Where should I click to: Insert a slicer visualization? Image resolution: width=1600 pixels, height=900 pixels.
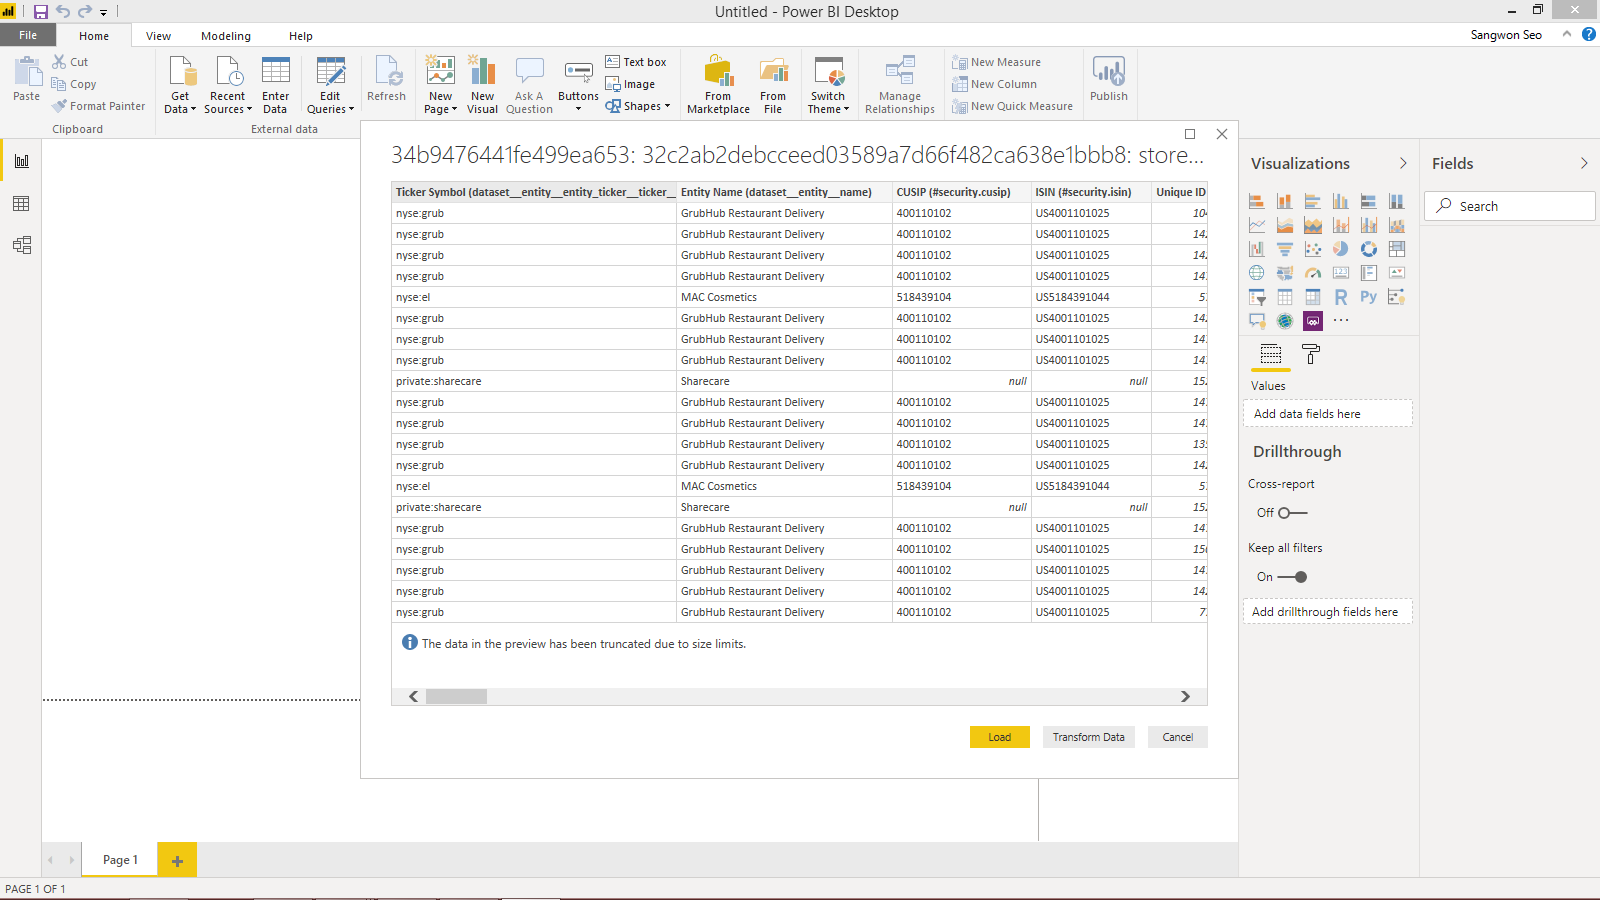(1257, 297)
